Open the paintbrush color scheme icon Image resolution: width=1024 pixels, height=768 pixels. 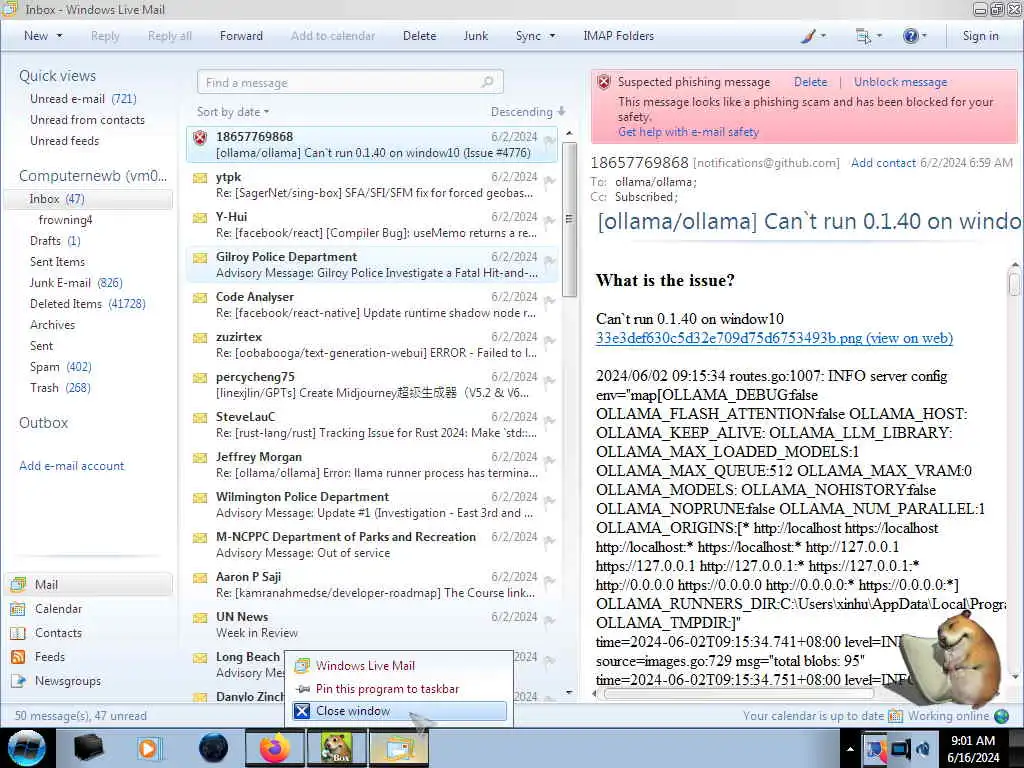coord(808,37)
